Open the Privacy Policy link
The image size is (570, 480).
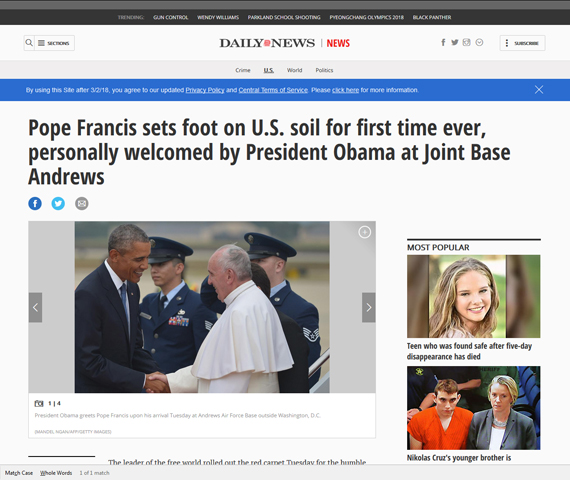click(205, 90)
